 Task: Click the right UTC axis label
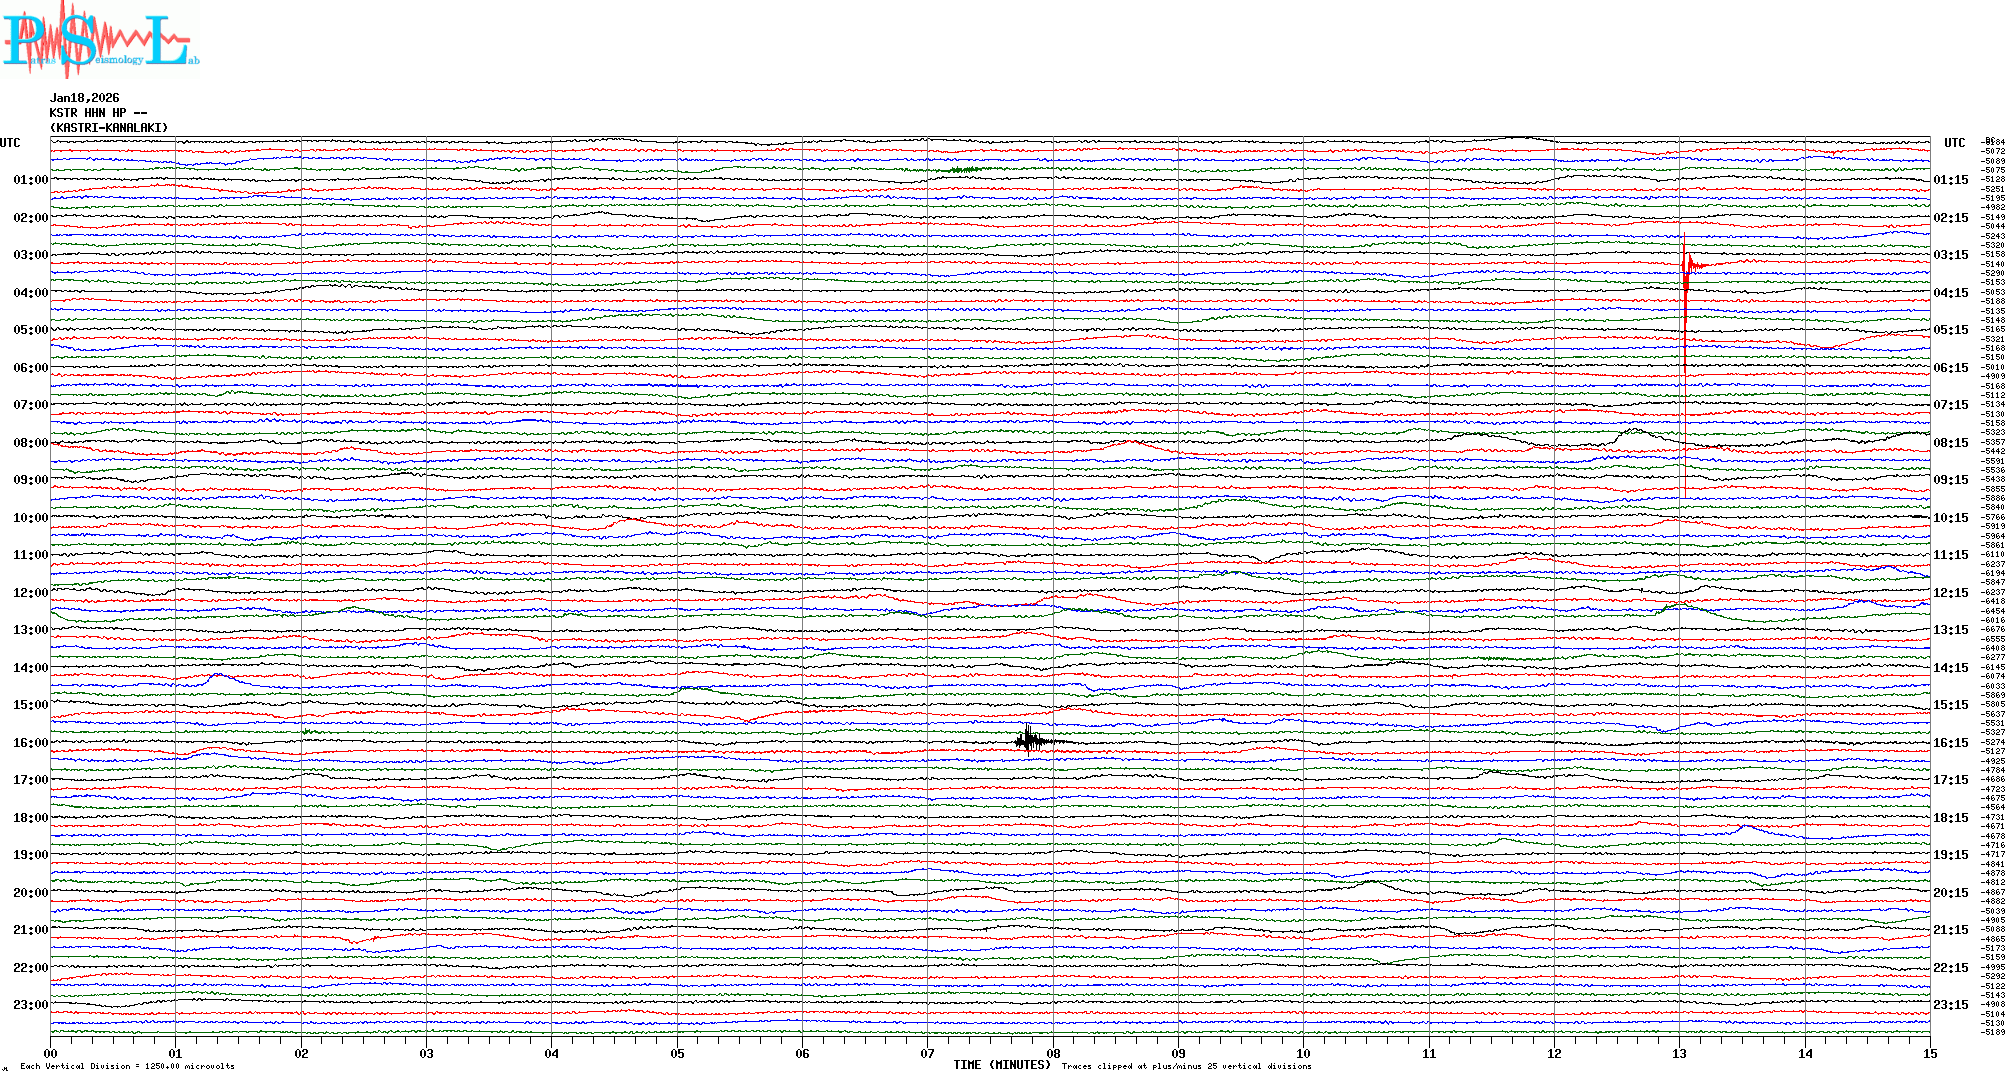1954,143
